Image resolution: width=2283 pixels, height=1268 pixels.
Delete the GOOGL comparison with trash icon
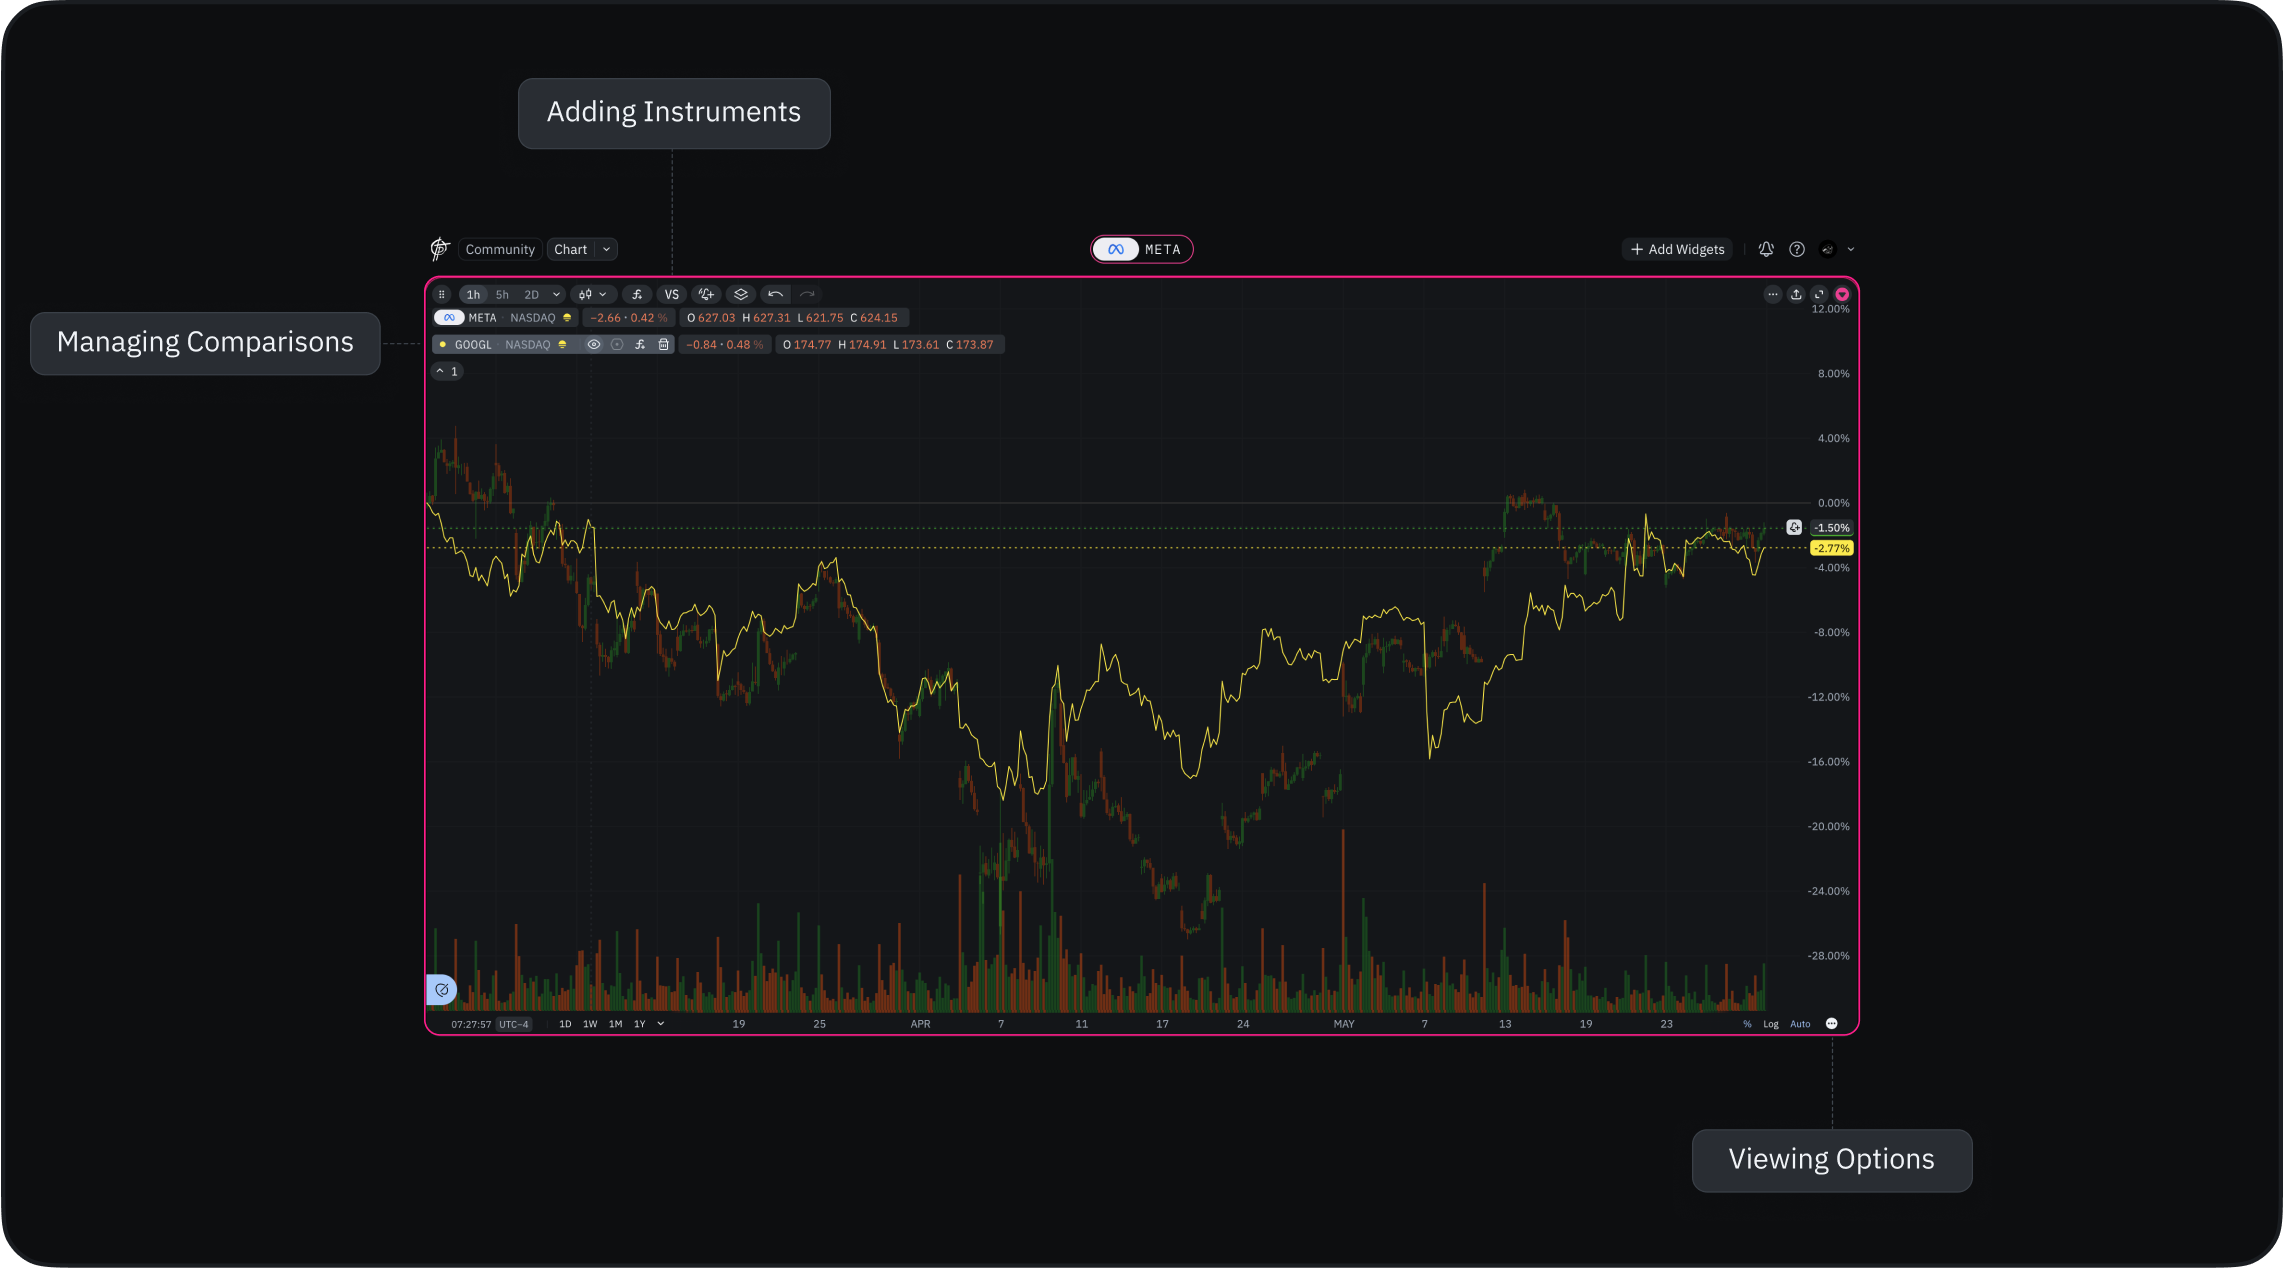tap(663, 344)
